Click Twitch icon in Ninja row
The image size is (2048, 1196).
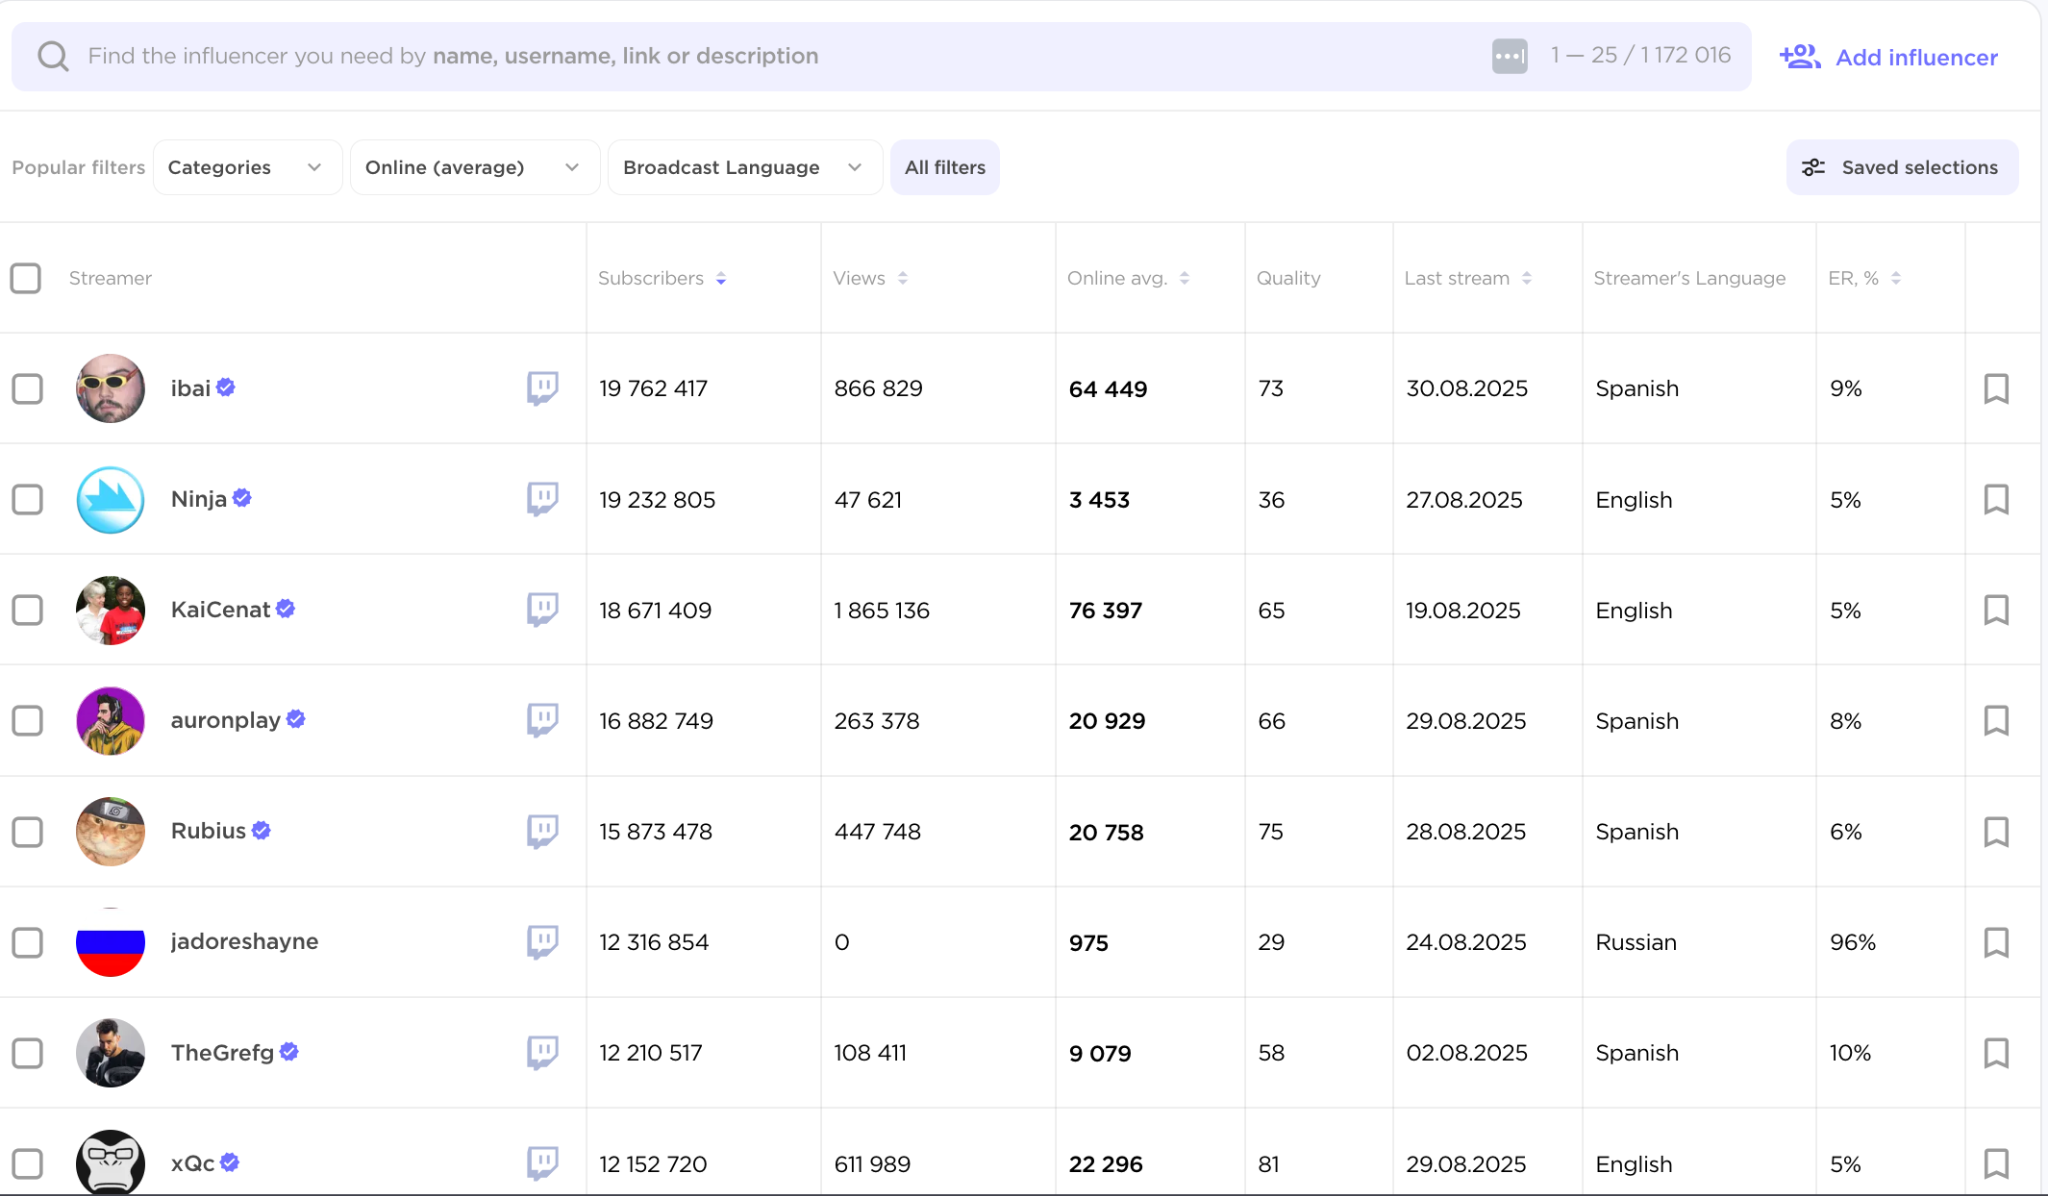click(x=542, y=499)
